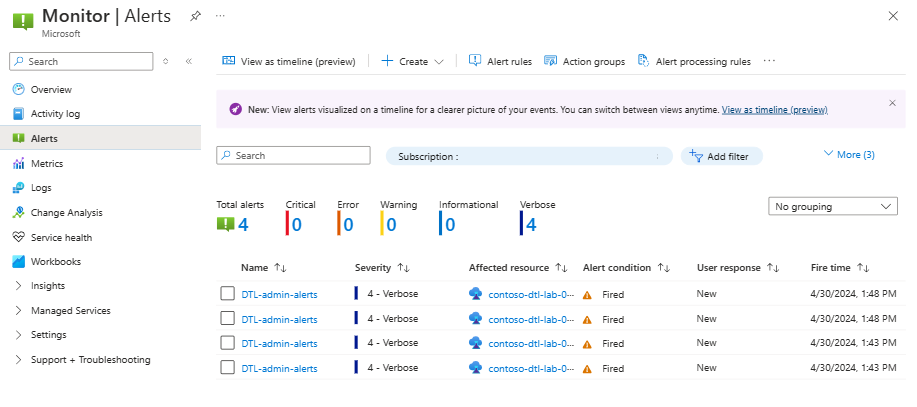Open the header ellipsis more options
This screenshot has height=407, width=917.
[x=220, y=16]
